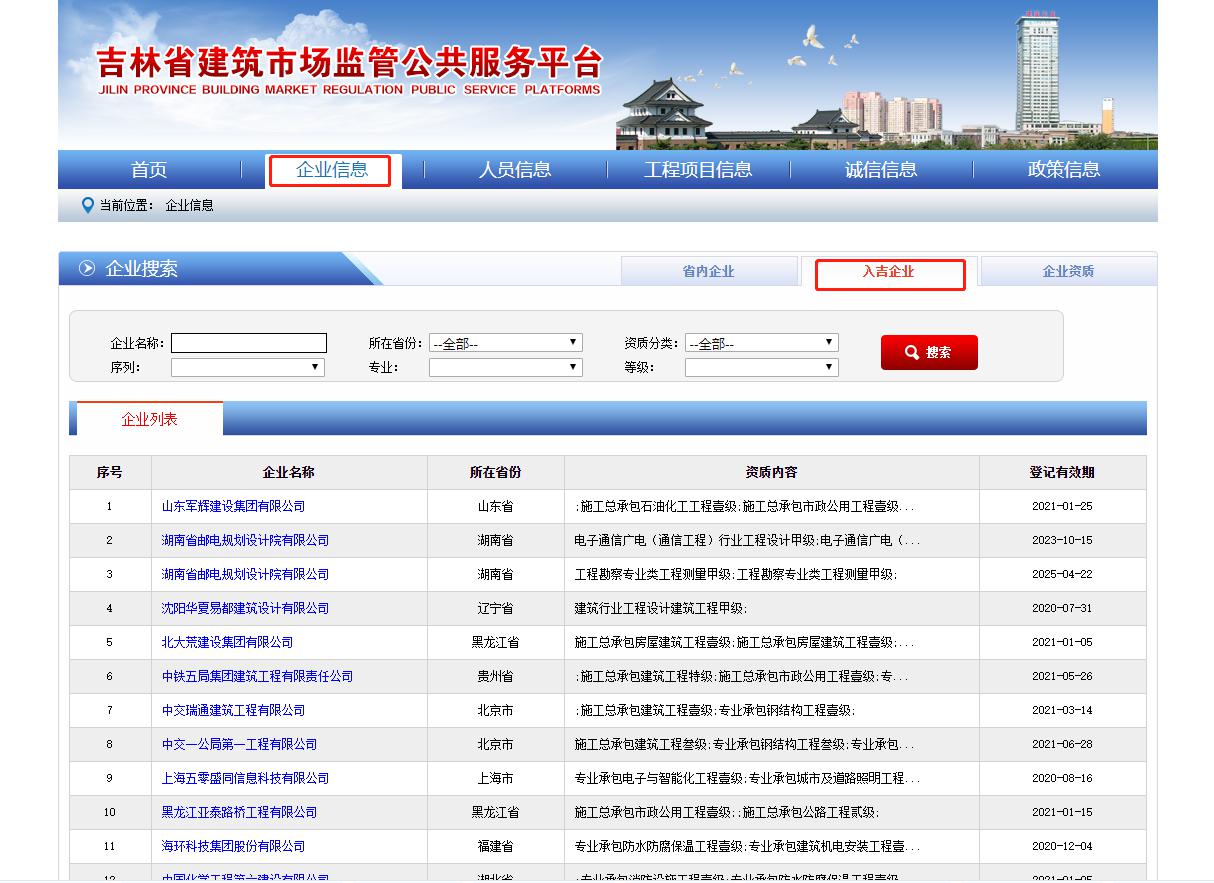This screenshot has width=1214, height=883.
Task: Open 山东军辉建设集团有限公司 company link
Action: pos(233,506)
